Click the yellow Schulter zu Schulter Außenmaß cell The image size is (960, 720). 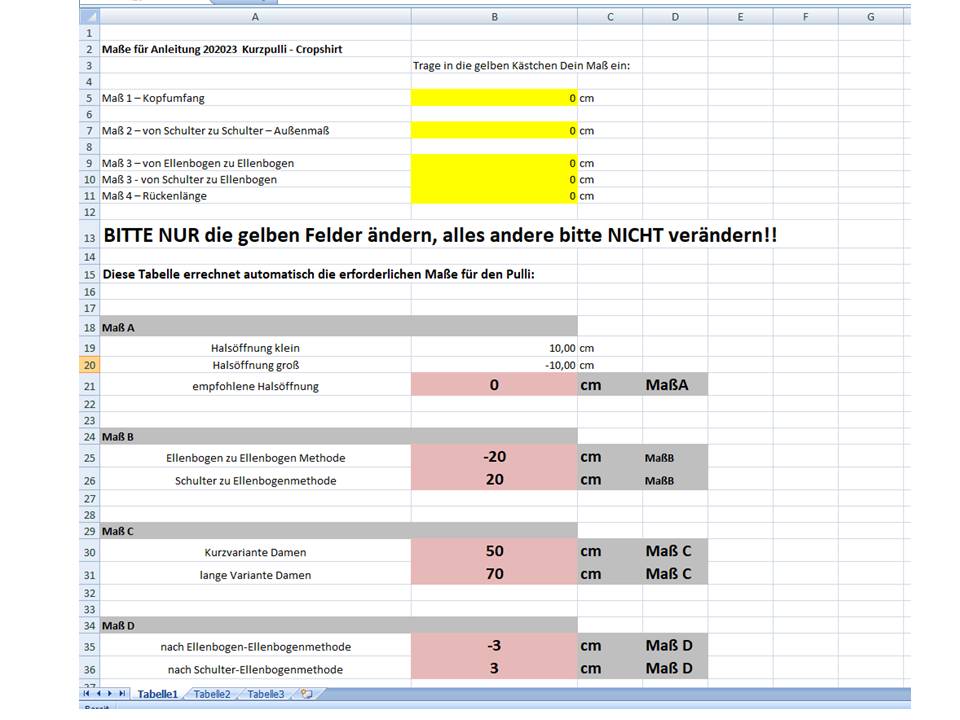[494, 130]
